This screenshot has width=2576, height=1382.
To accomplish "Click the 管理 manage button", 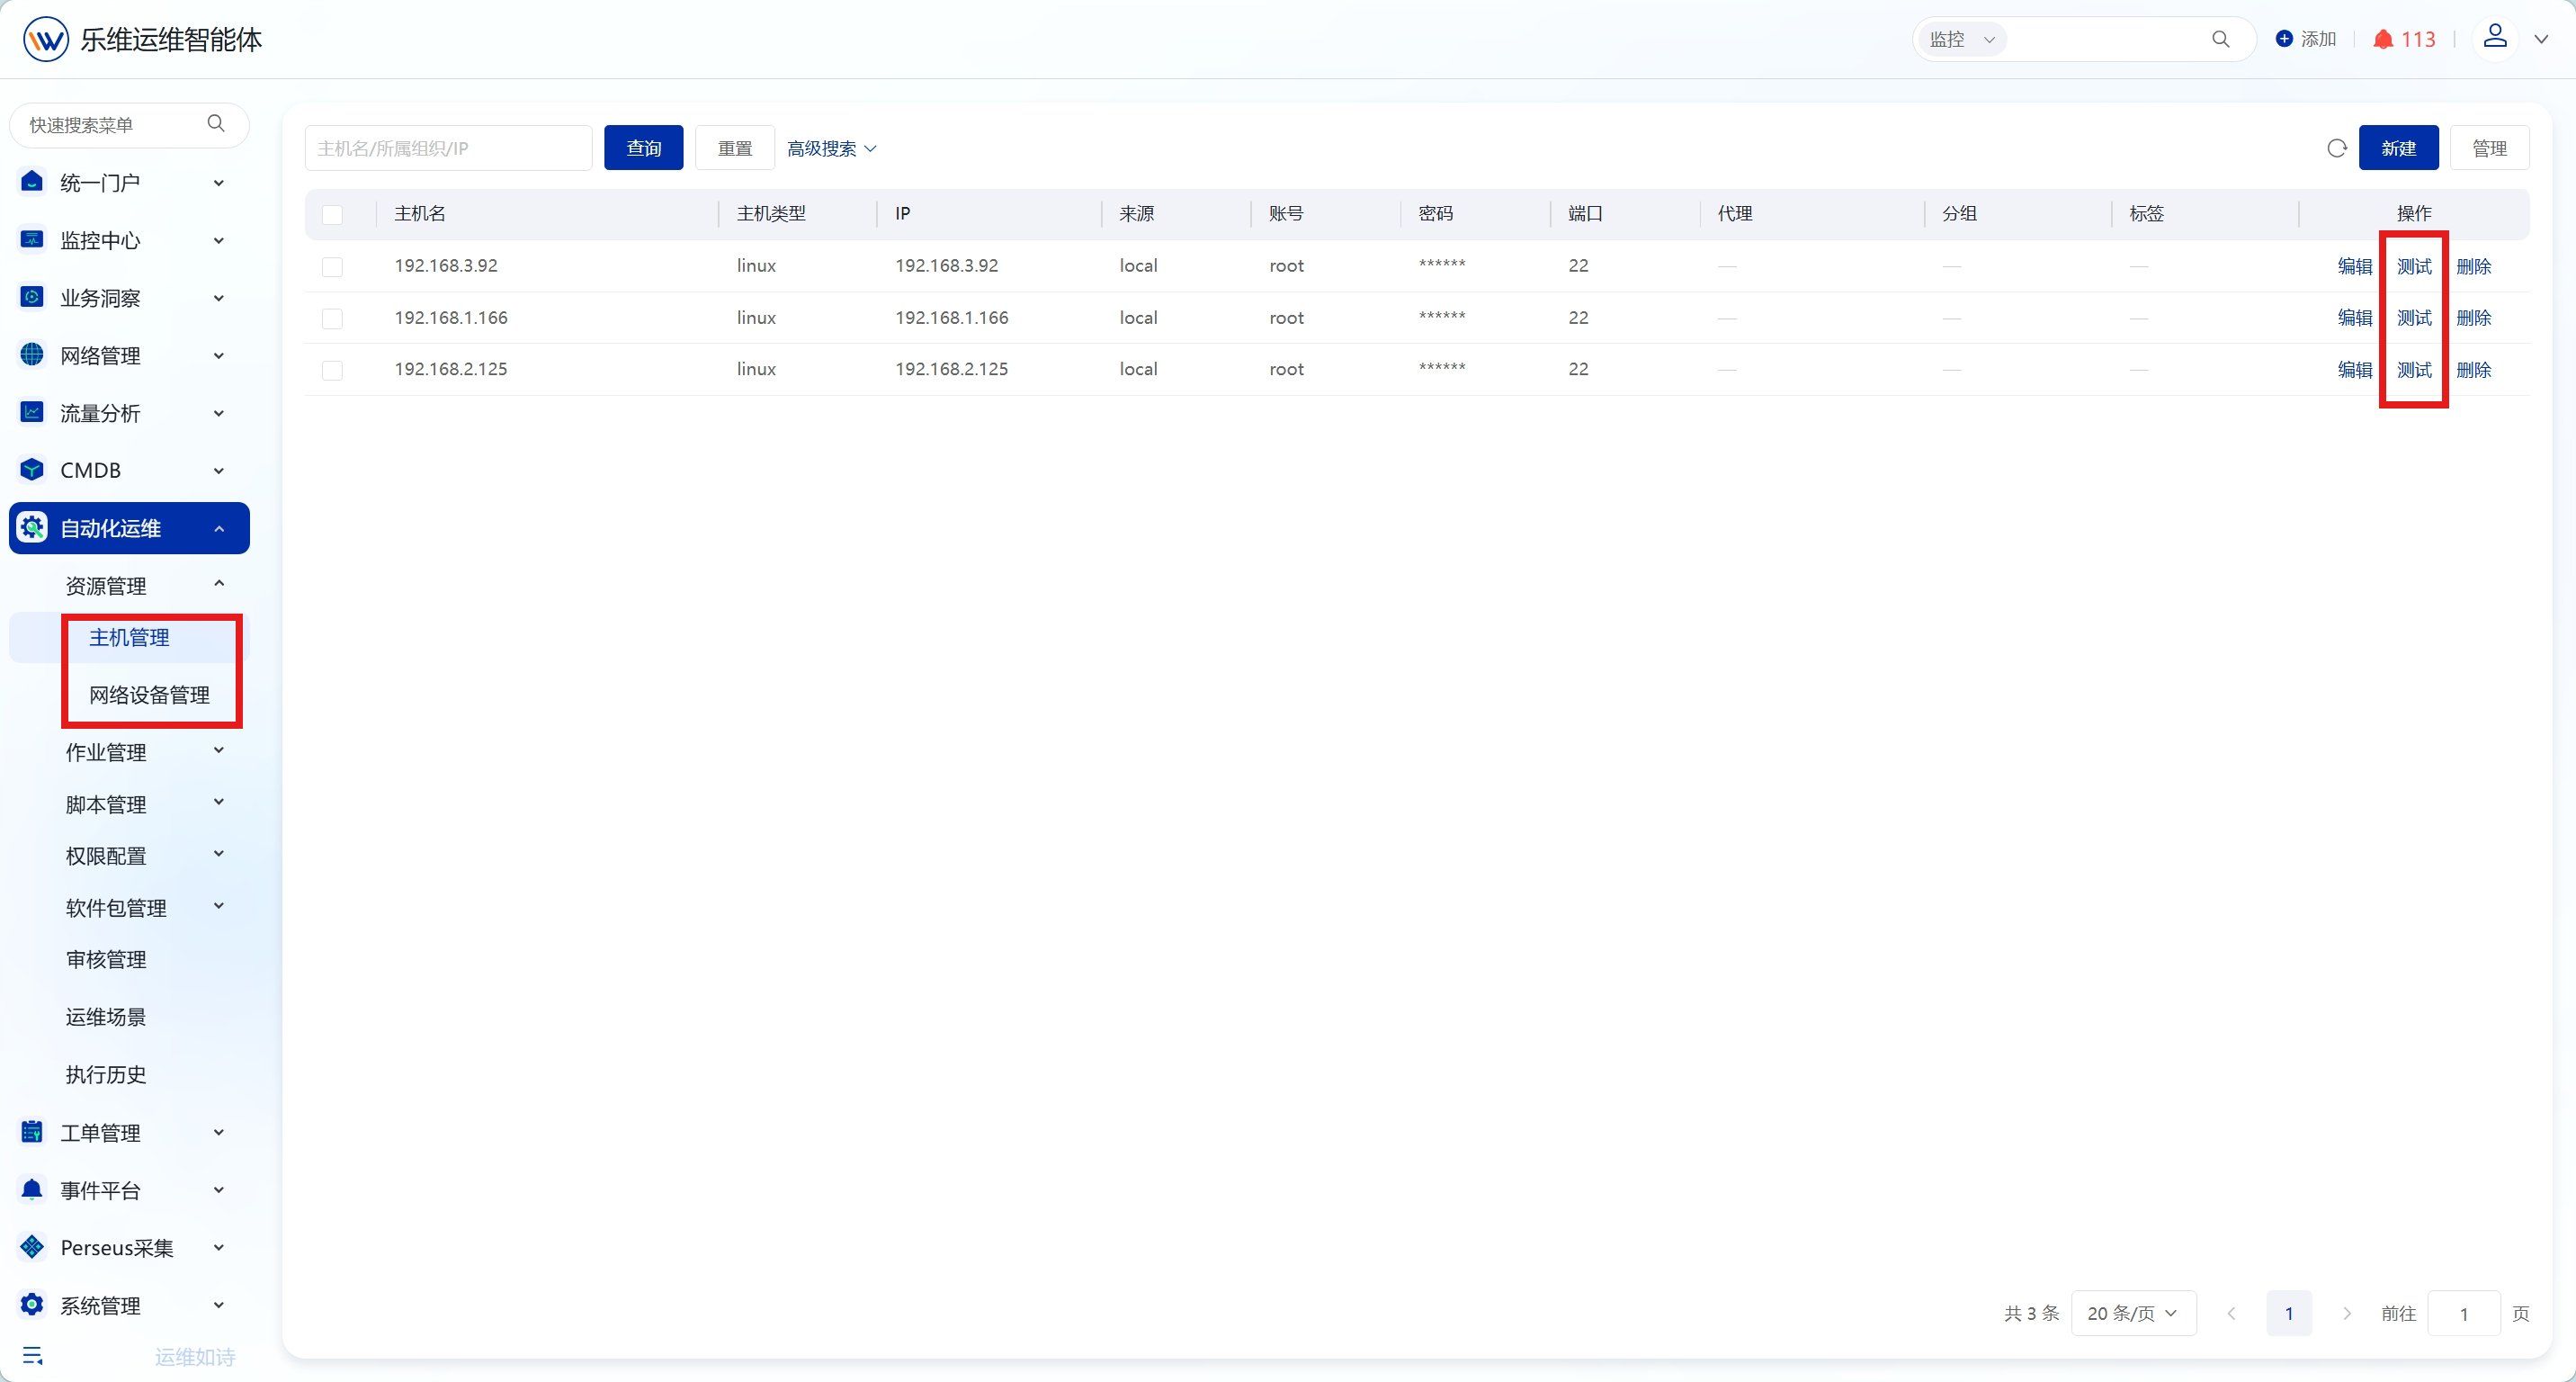I will (2489, 148).
